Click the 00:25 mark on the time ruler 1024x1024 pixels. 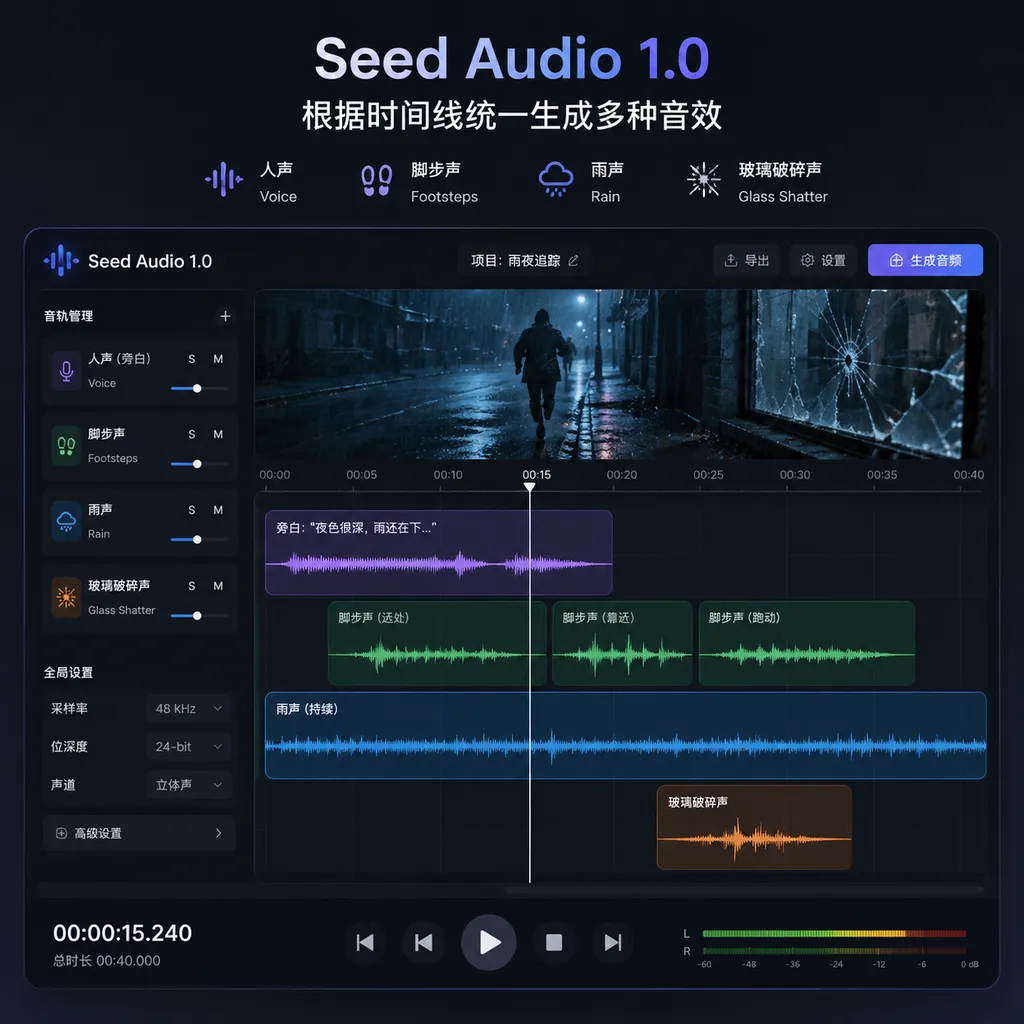[708, 475]
